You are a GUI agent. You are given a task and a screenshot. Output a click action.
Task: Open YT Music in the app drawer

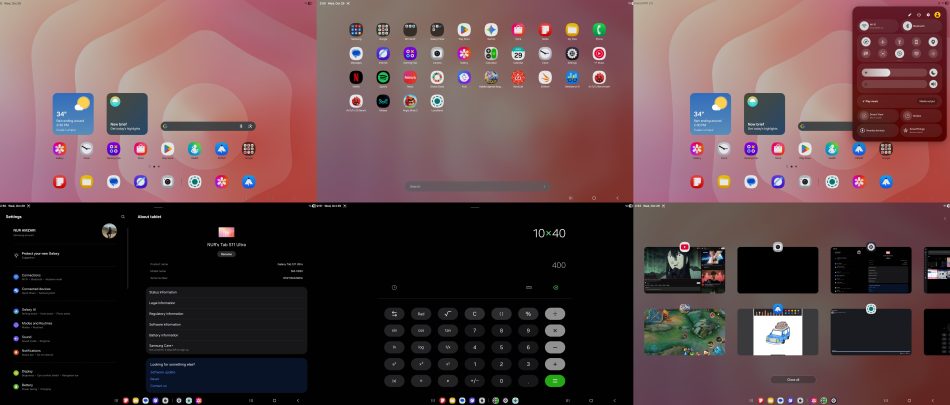[x=599, y=53]
